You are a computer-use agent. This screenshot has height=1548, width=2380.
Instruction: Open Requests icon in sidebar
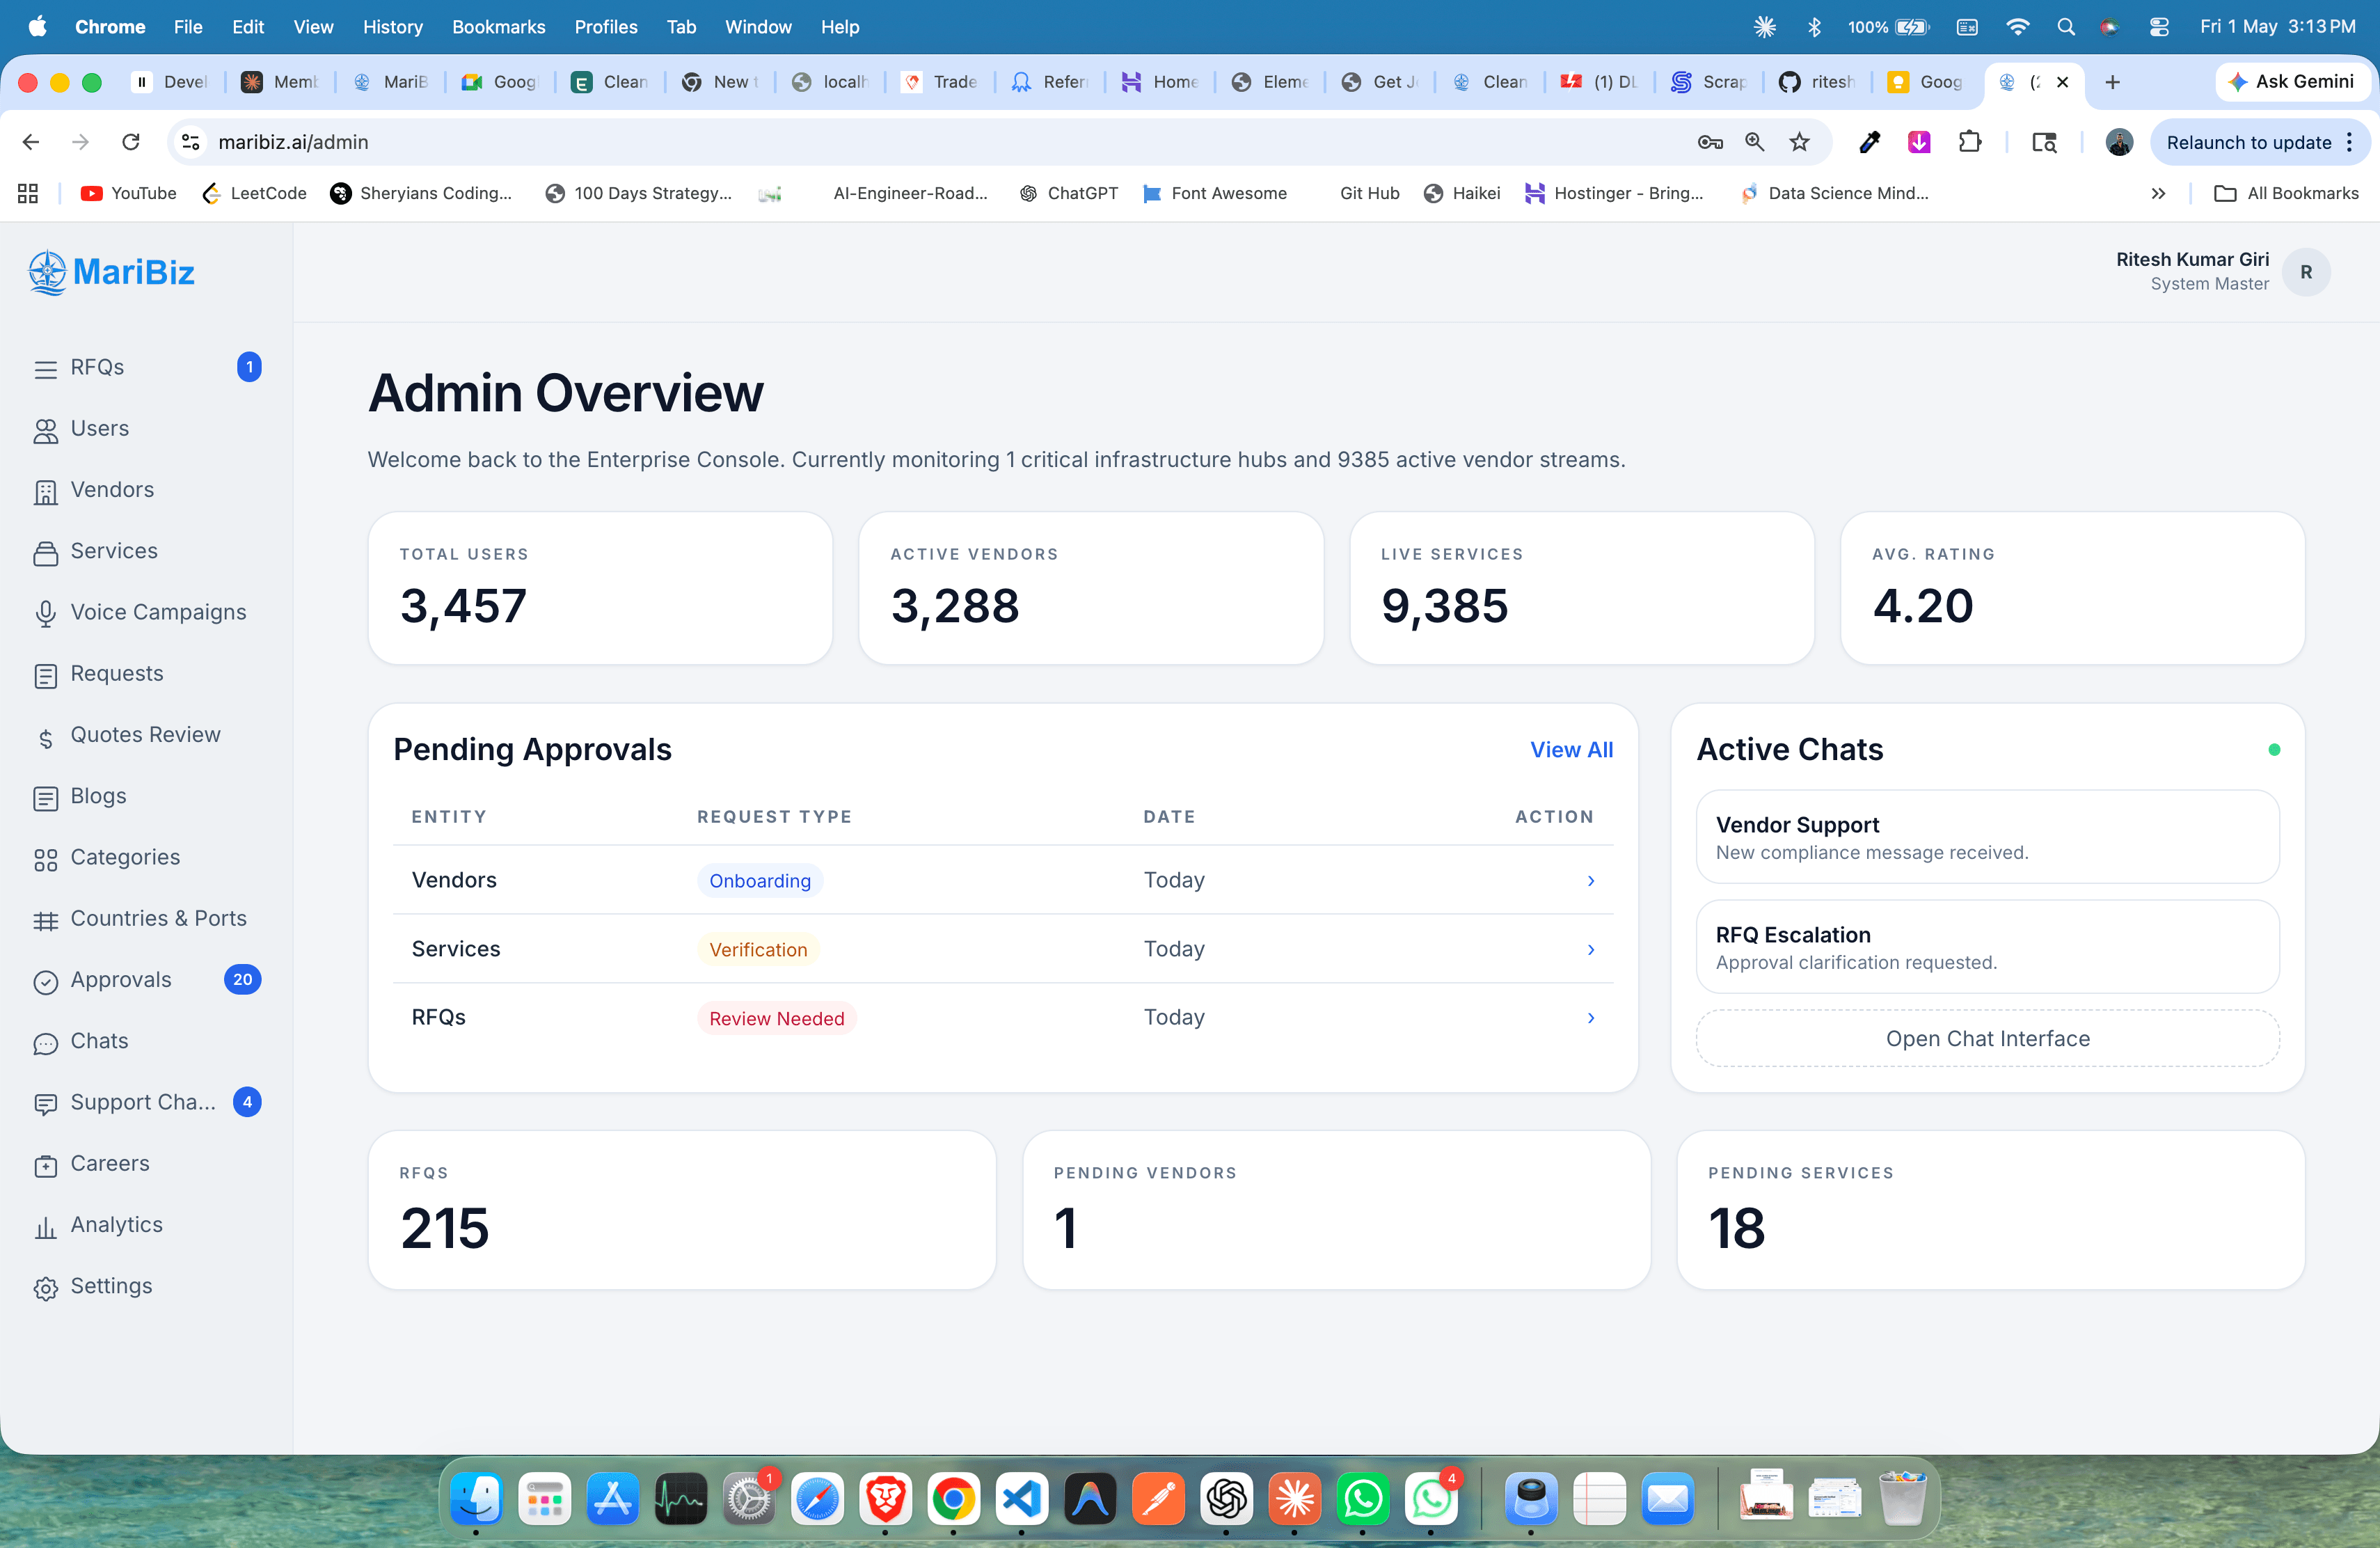[x=45, y=675]
